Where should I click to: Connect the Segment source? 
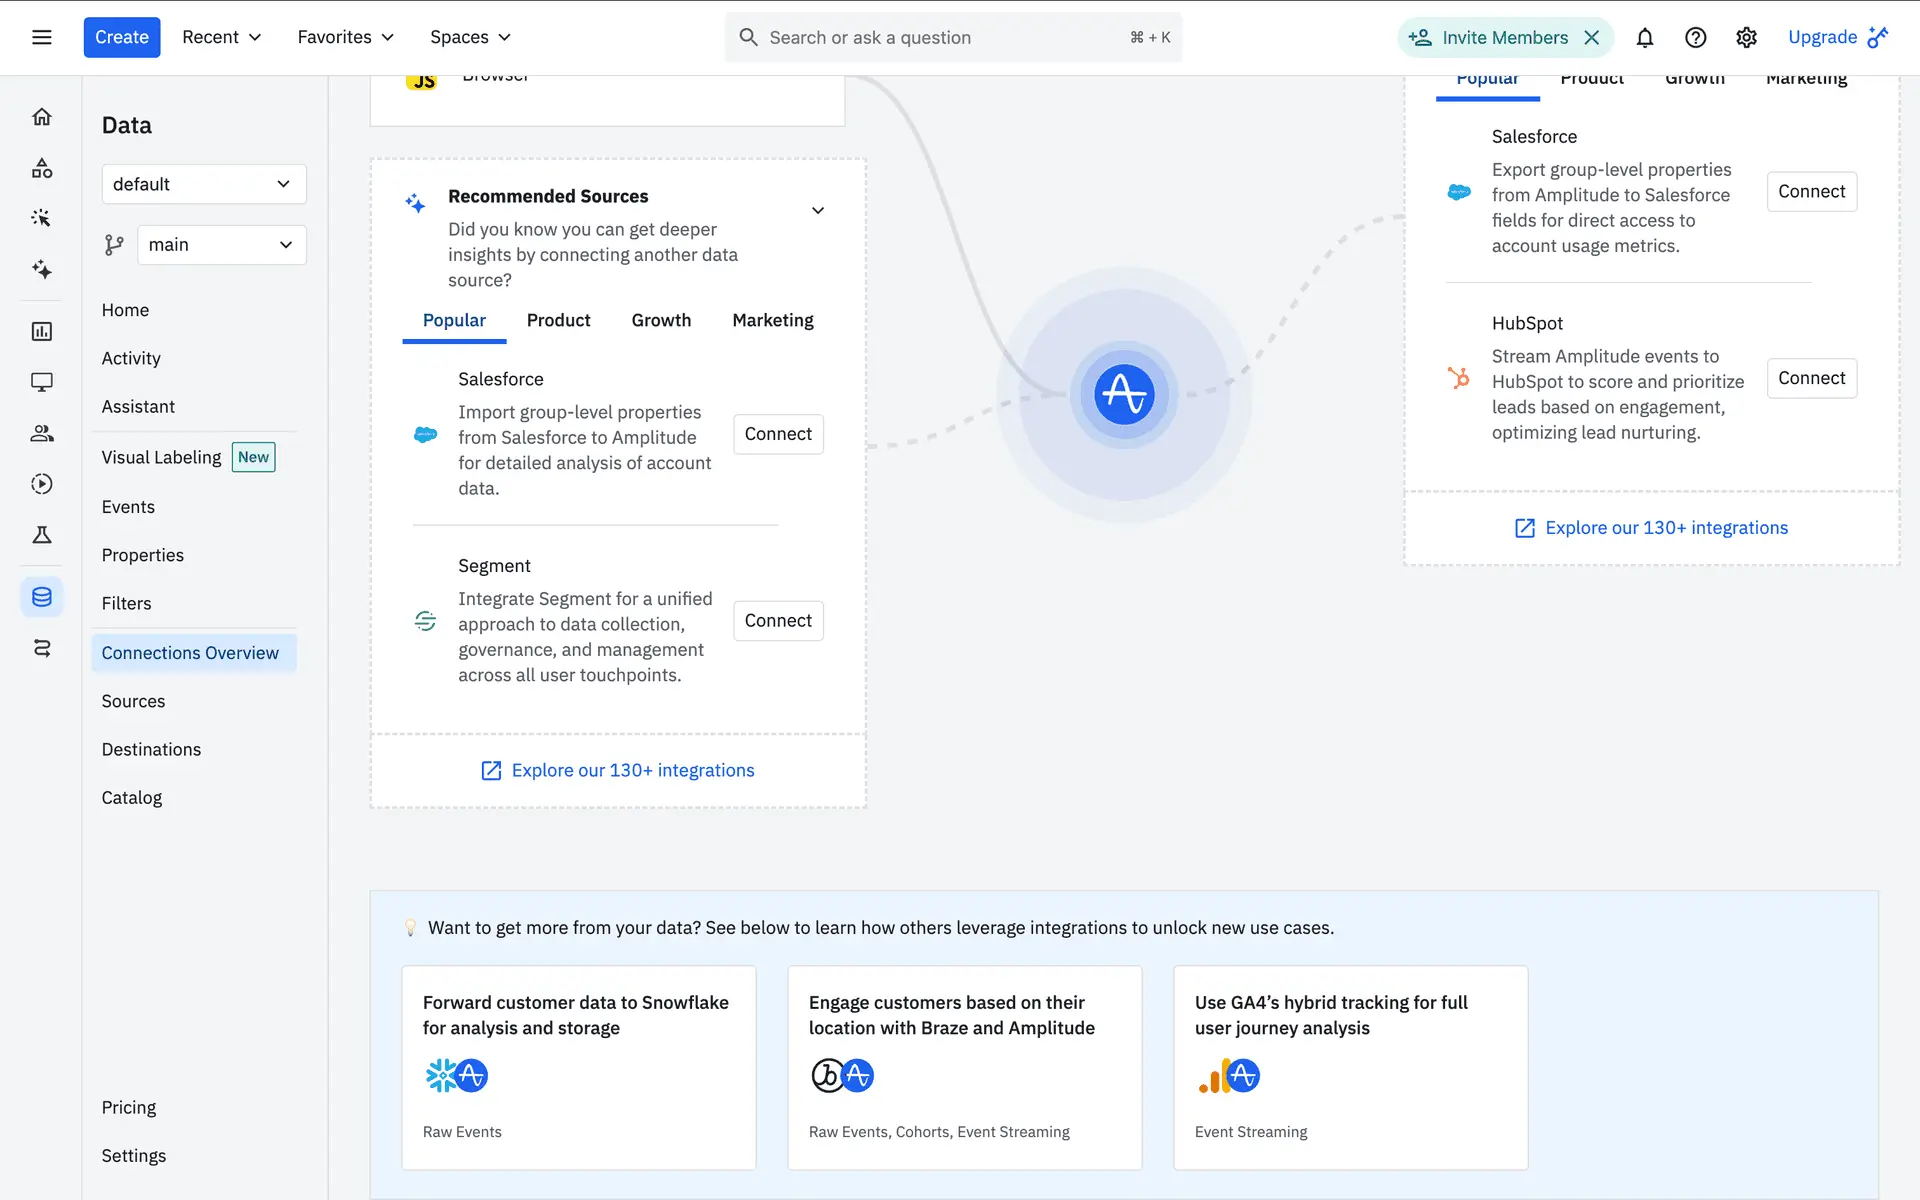pos(778,621)
